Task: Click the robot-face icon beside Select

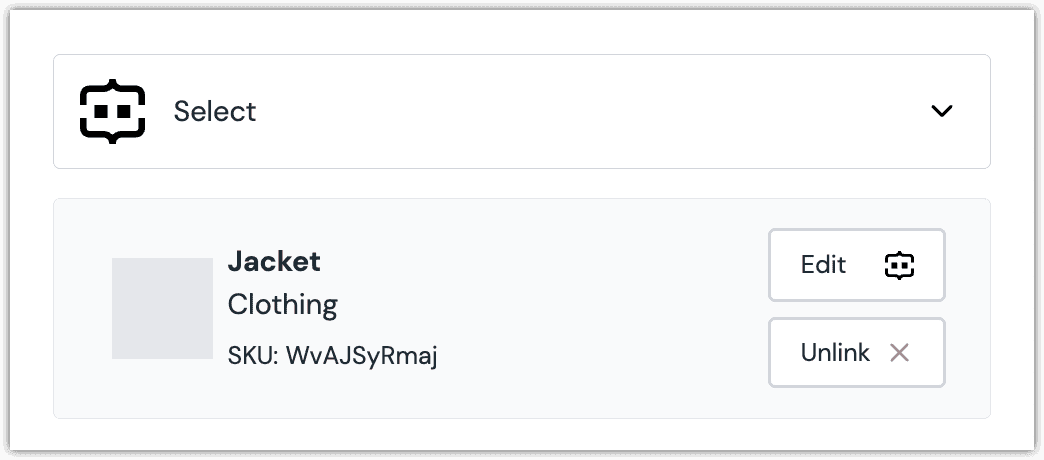Action: (112, 111)
